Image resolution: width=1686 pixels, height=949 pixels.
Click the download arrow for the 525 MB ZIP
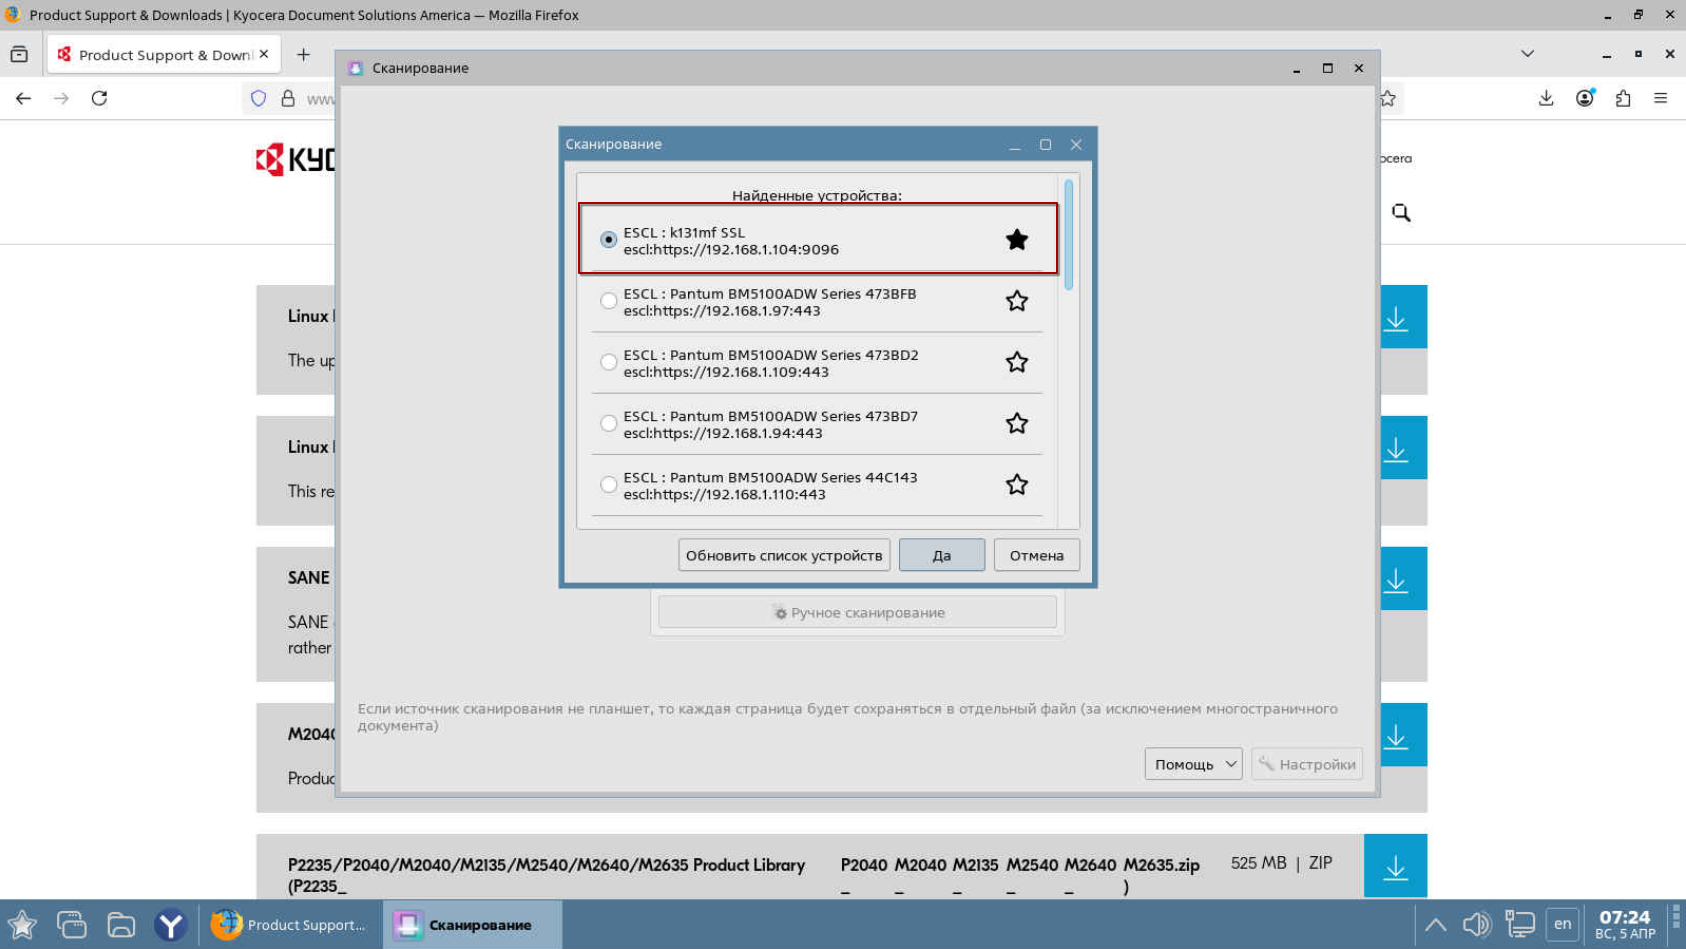click(1395, 866)
